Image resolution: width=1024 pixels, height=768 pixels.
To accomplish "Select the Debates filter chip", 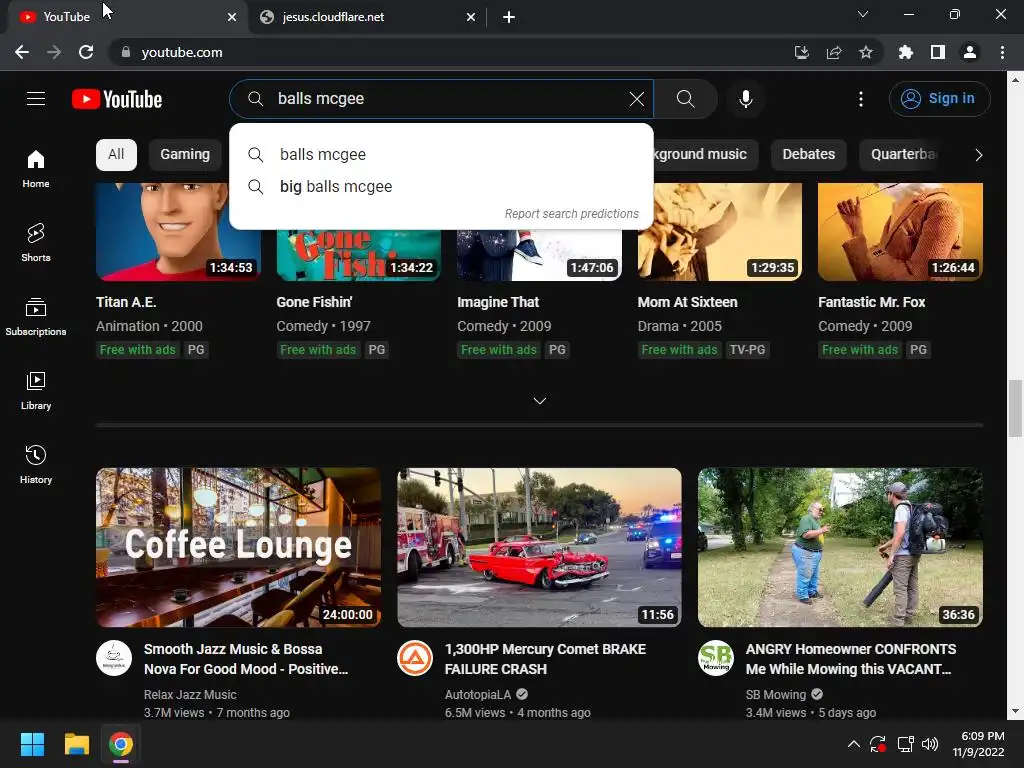I will (x=808, y=155).
